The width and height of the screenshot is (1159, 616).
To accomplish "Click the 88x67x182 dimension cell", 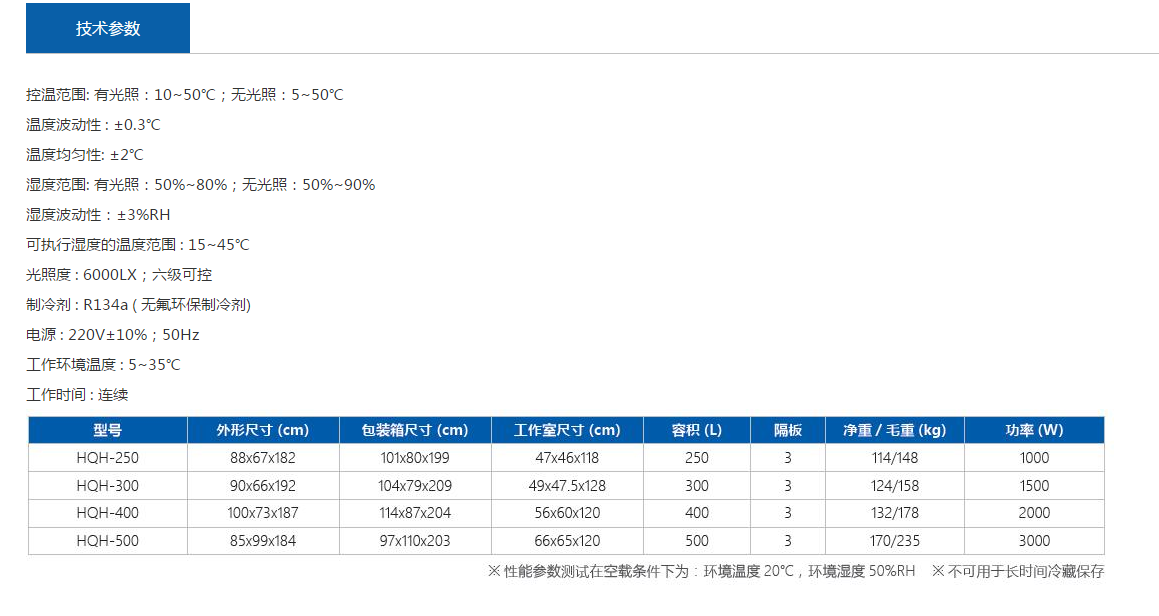I will (x=263, y=458).
